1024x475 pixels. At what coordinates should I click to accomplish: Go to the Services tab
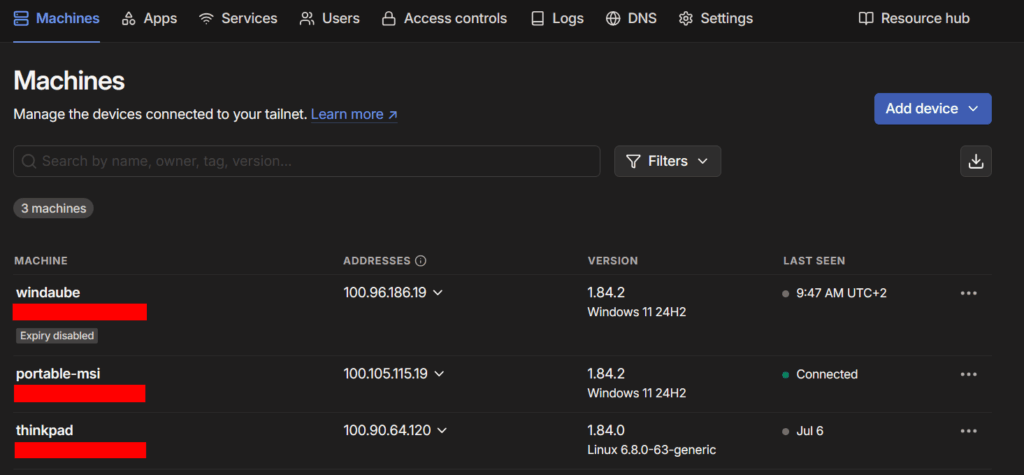[x=238, y=18]
